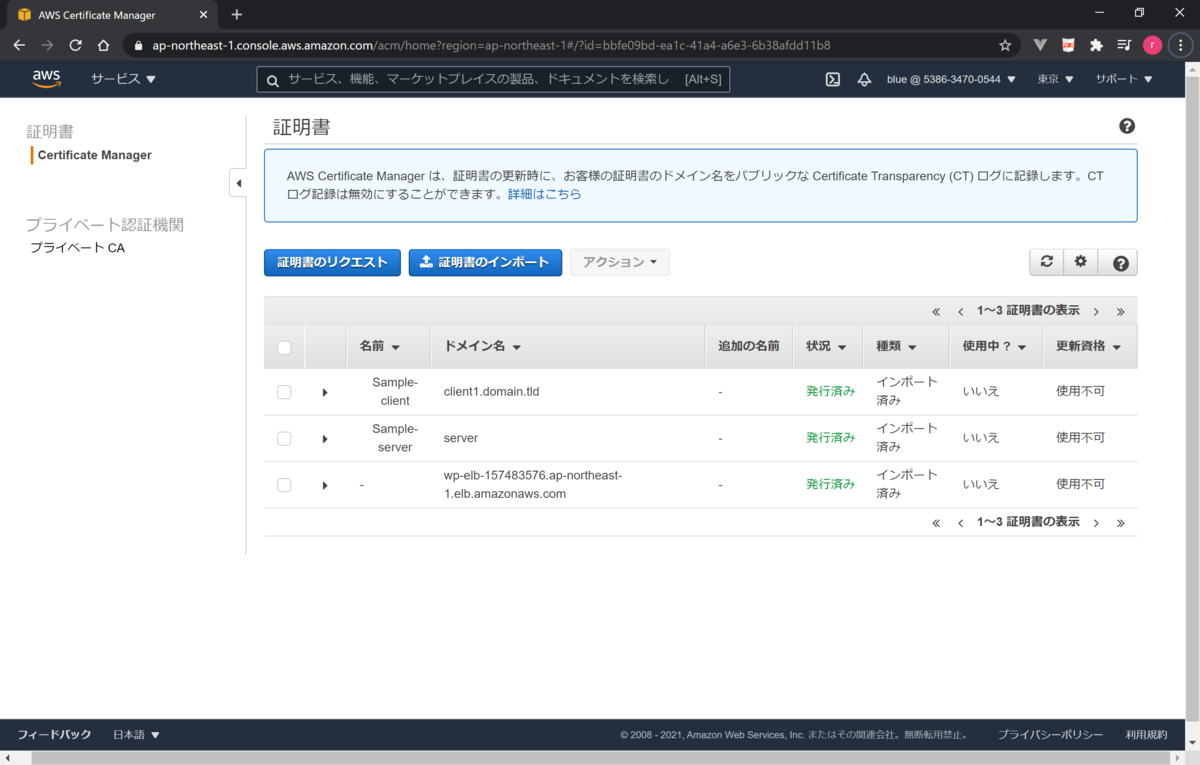The width and height of the screenshot is (1200, 765).
Task: Sort by ドメイン名 column header
Action: pyautogui.click(x=483, y=346)
